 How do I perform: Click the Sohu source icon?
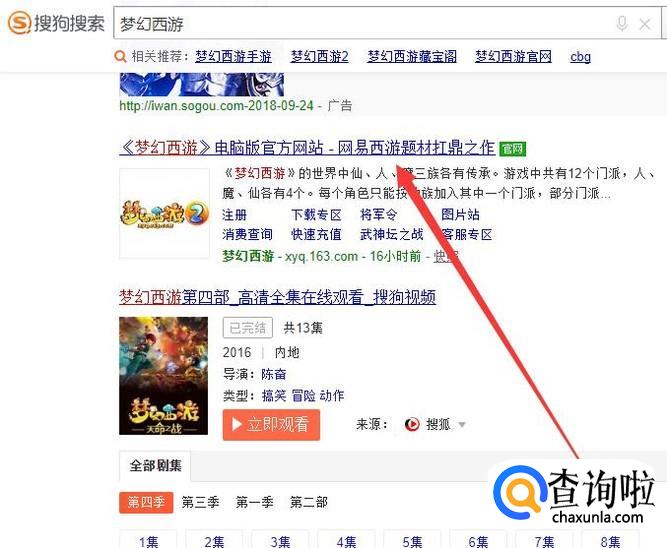pos(412,425)
